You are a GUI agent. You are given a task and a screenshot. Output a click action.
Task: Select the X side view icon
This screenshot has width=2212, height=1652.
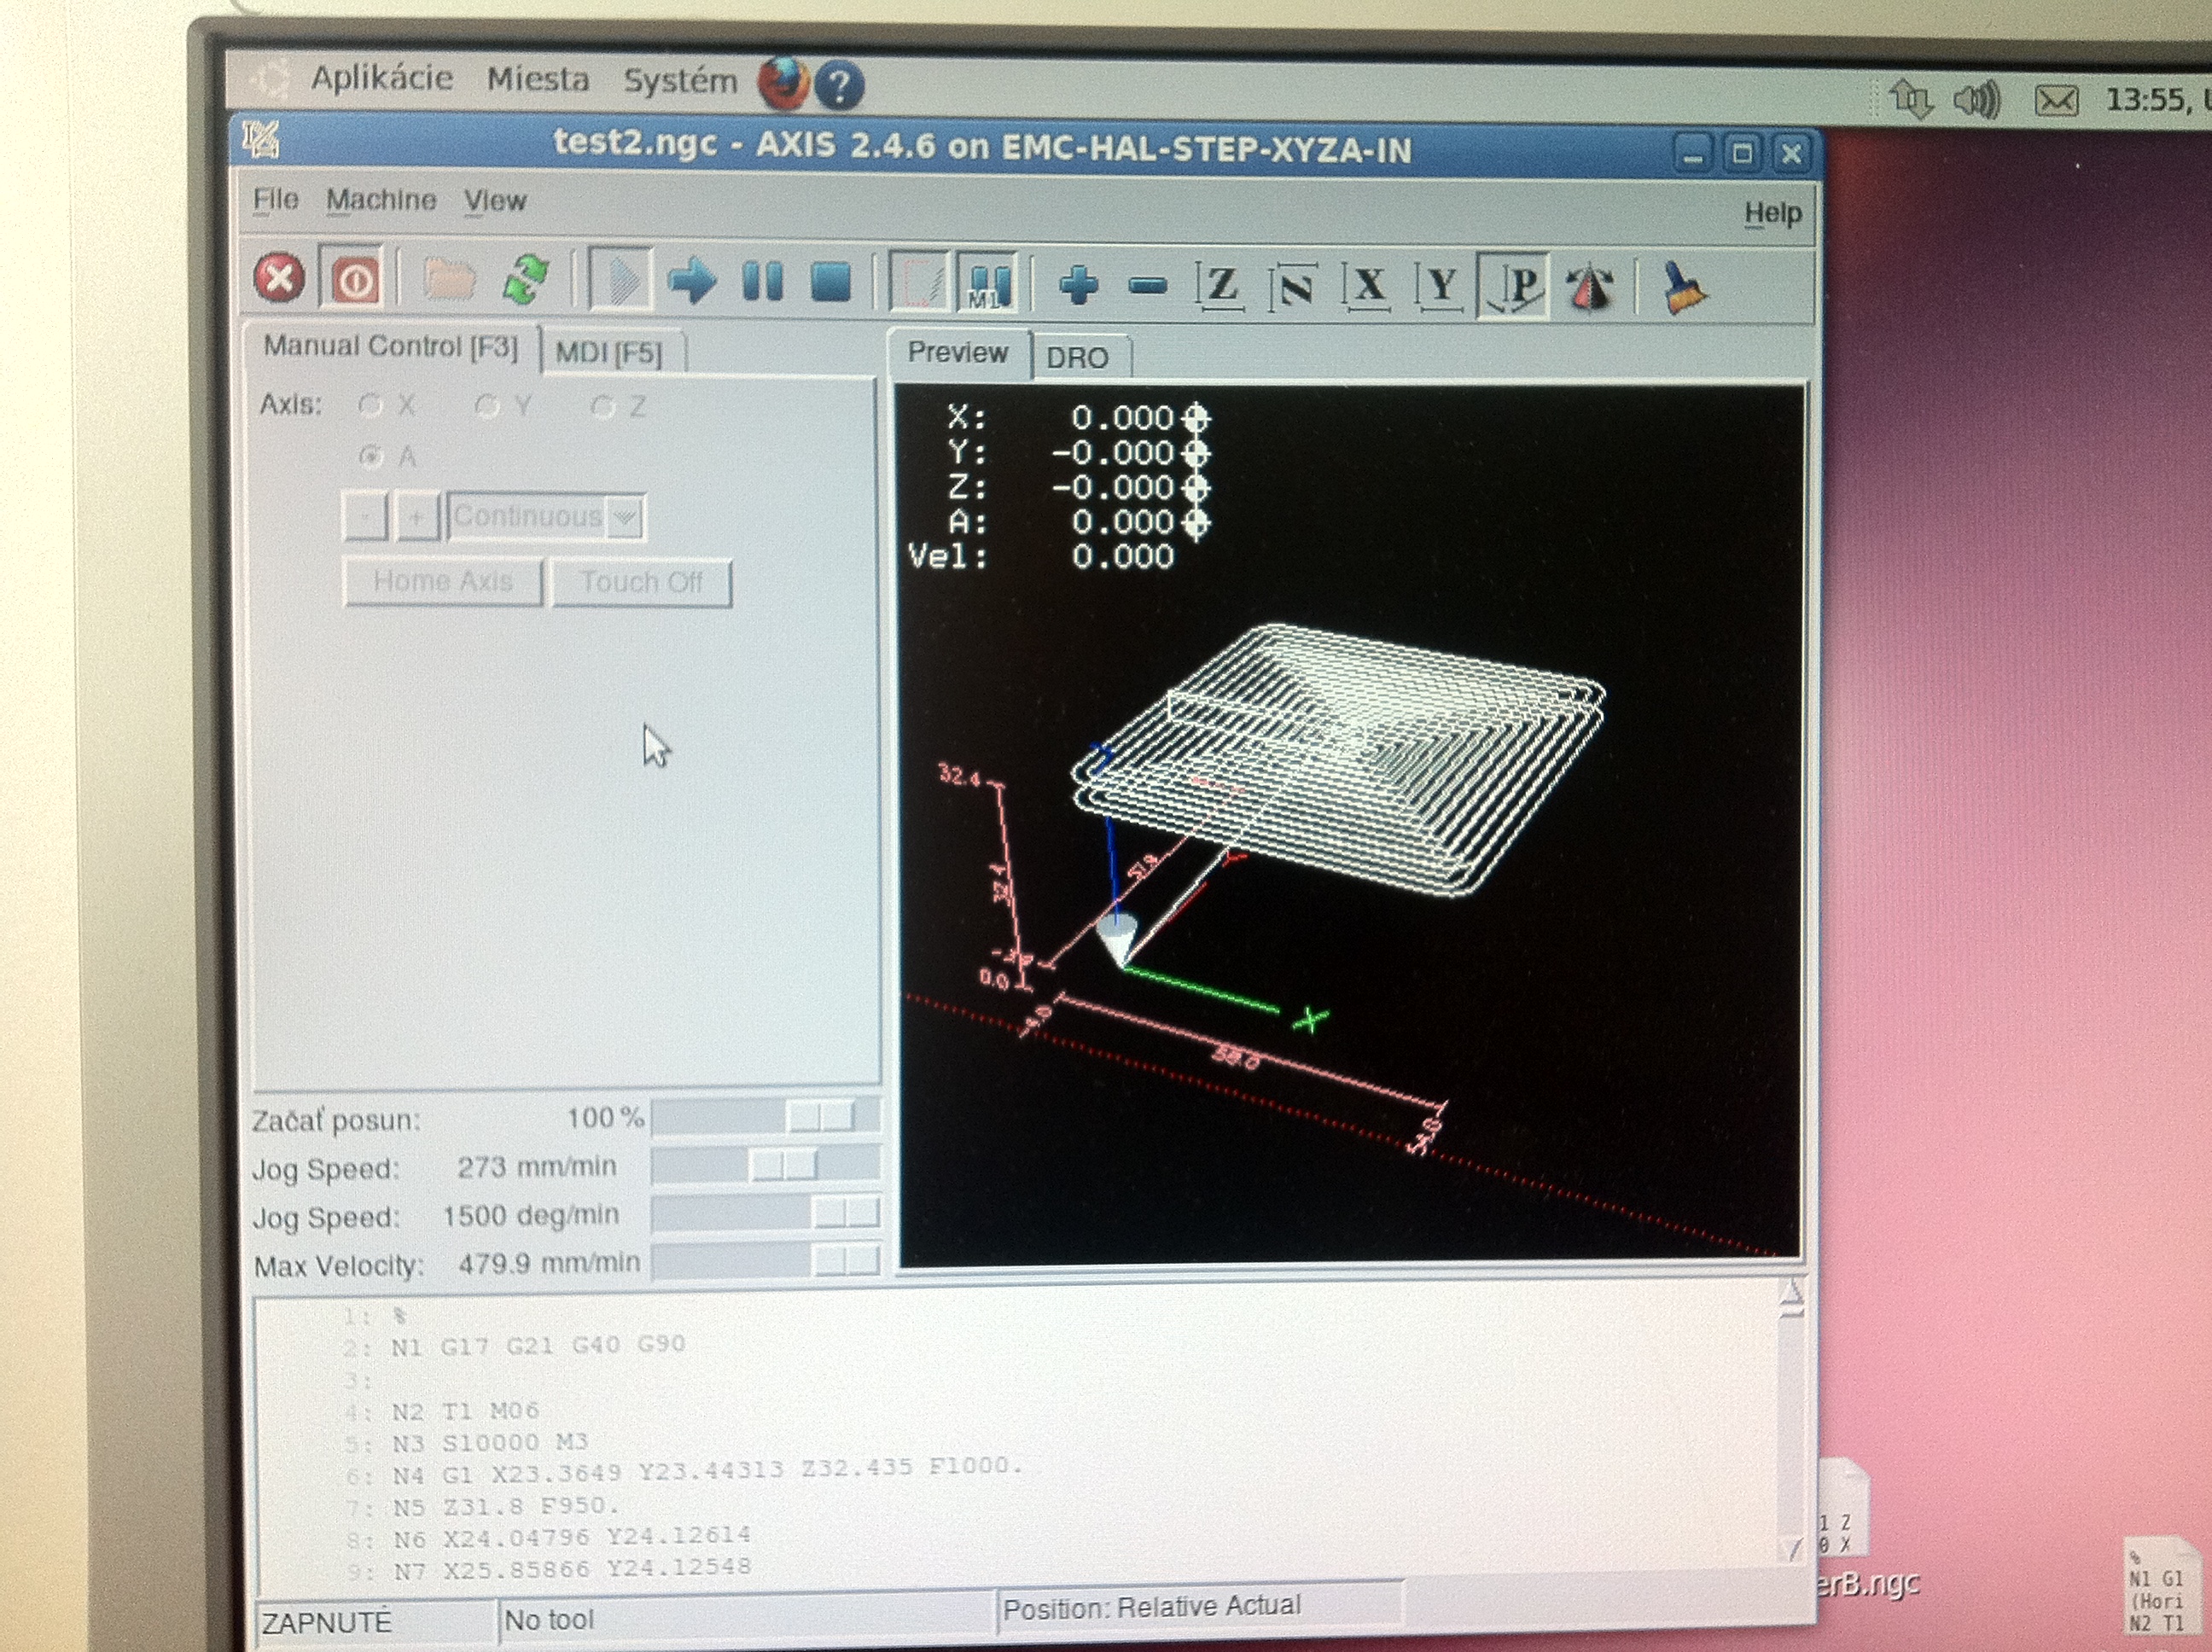coord(1367,287)
